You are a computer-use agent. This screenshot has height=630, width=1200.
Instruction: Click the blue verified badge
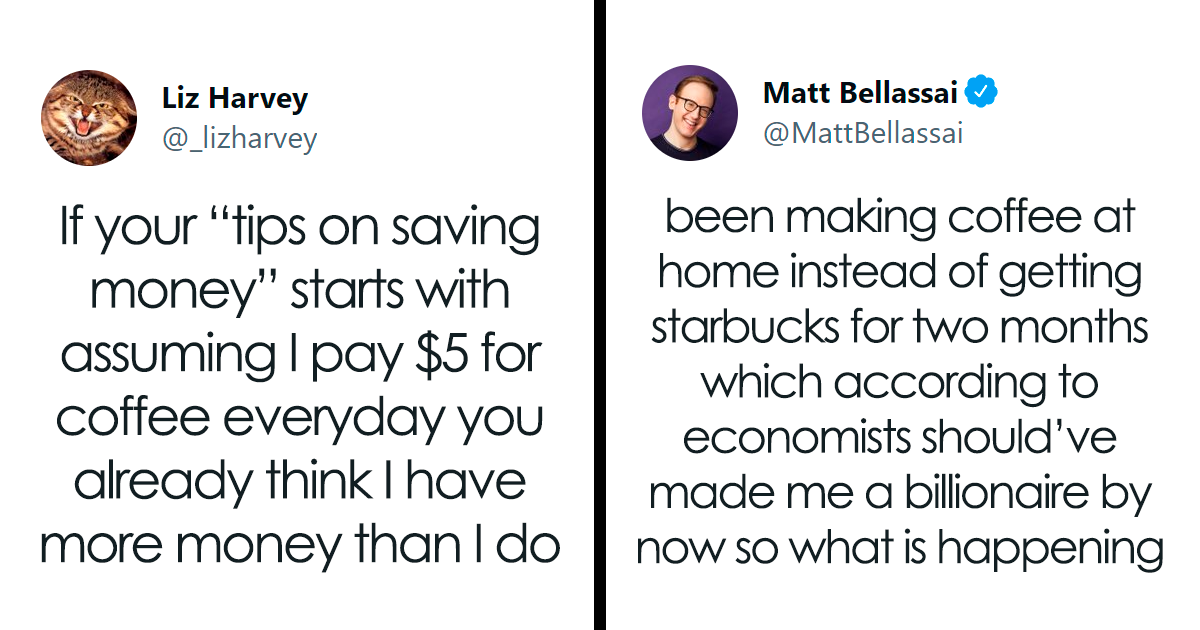(x=982, y=94)
